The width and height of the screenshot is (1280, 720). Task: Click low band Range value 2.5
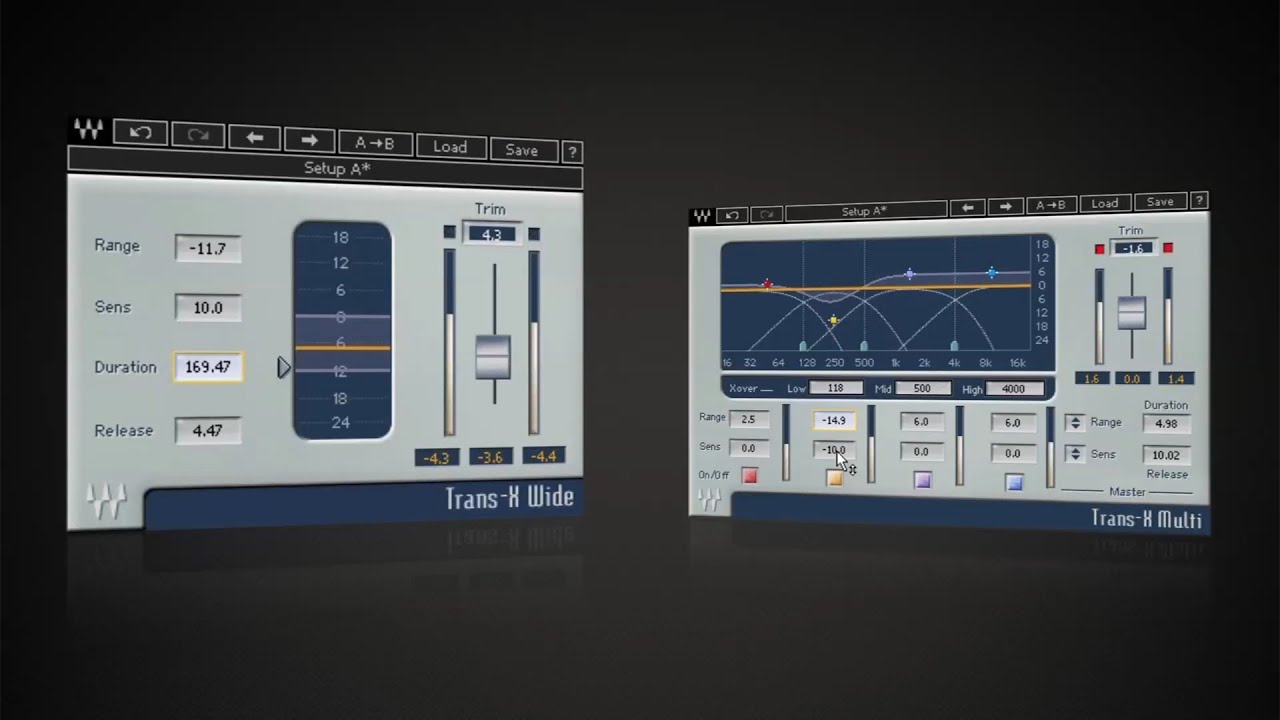pos(749,419)
